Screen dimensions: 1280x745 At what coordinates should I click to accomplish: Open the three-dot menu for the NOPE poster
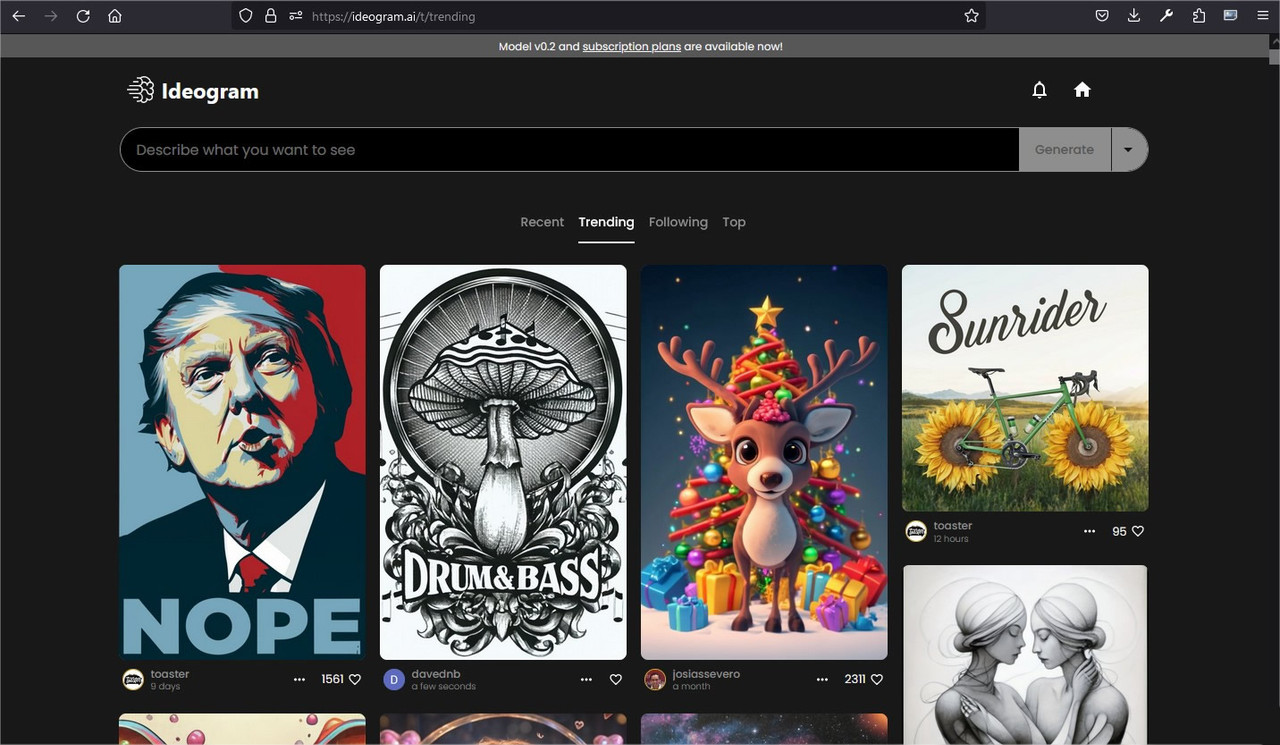(x=299, y=679)
